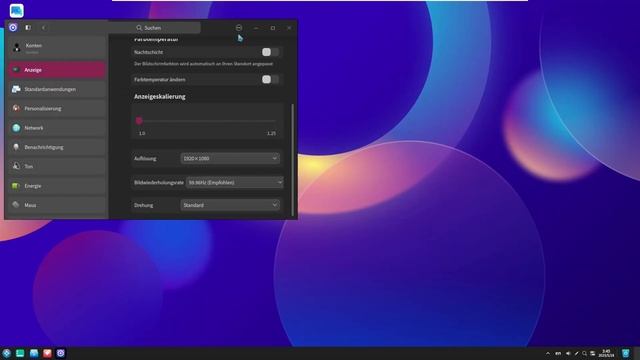The width and height of the screenshot is (640, 360).
Task: Open Personalisierung settings
Action: [x=57, y=109]
